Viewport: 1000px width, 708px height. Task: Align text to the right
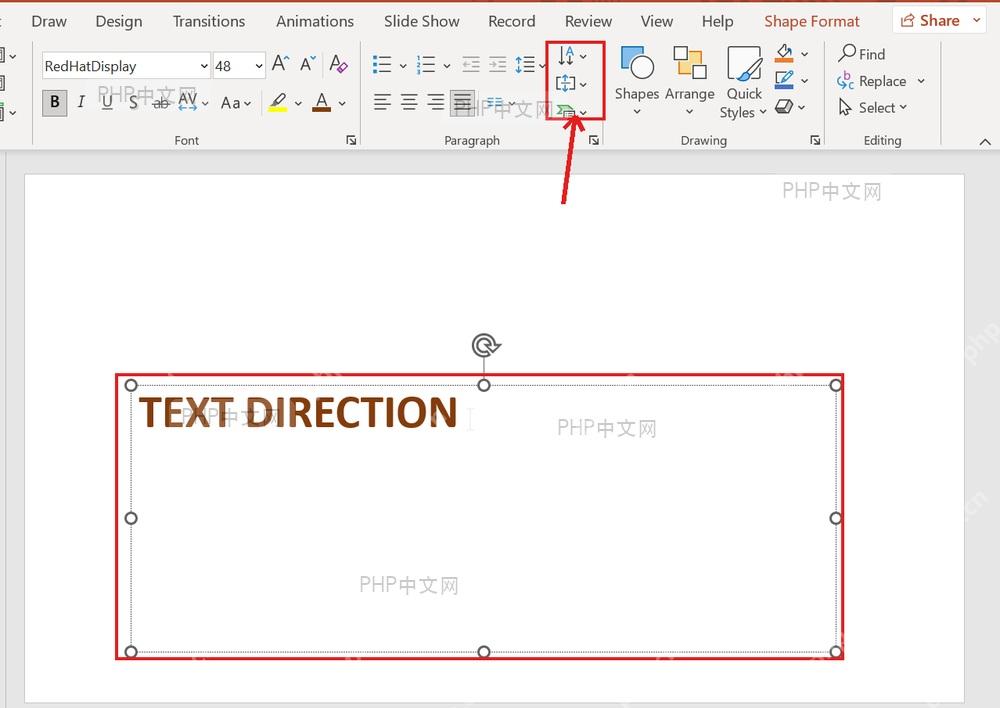(436, 102)
